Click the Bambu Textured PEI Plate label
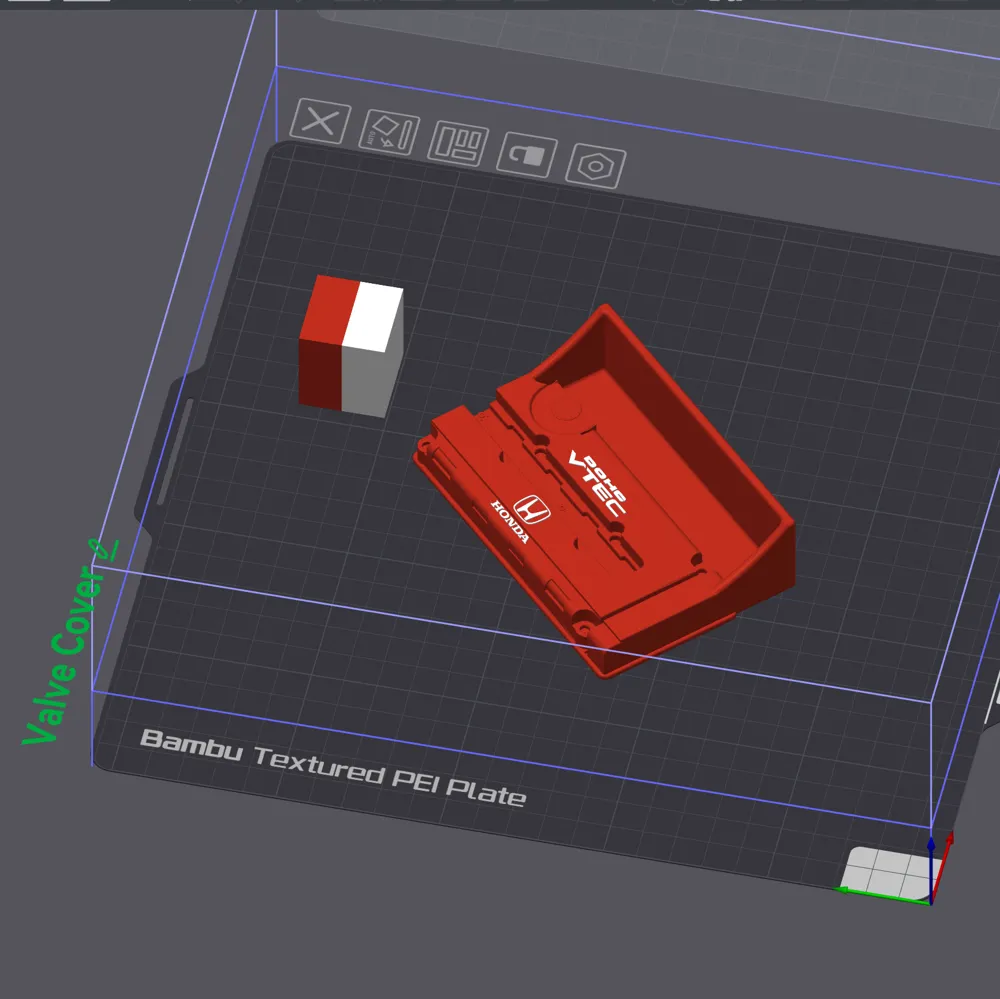Screen dimensions: 1000x999 tap(333, 768)
